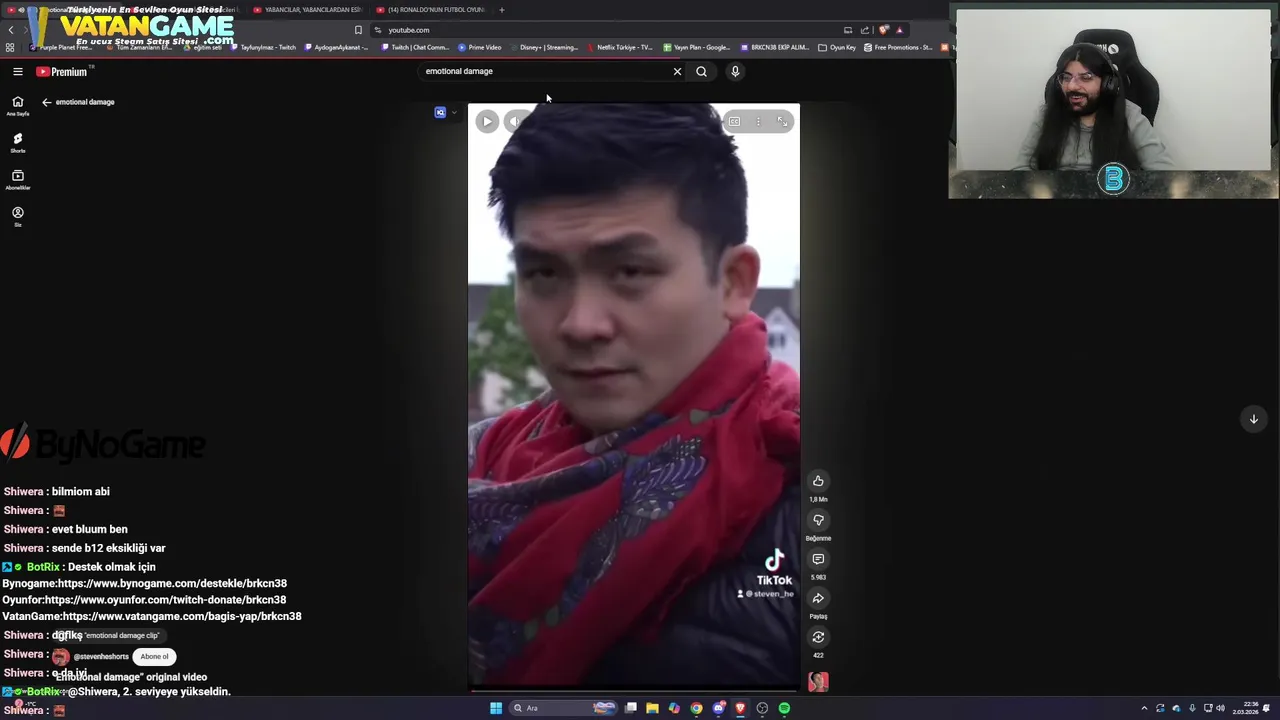Open the Windows Start menu
Image resolution: width=1280 pixels, height=720 pixels.
coord(496,708)
